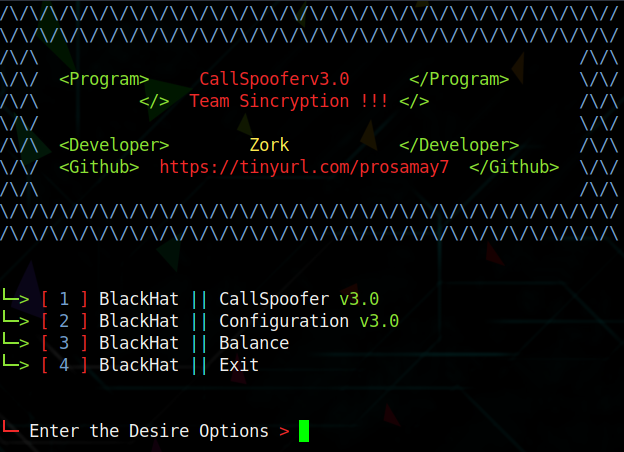Click the green arrow before option 4
This screenshot has height=452, width=624.
pyautogui.click(x=16, y=363)
